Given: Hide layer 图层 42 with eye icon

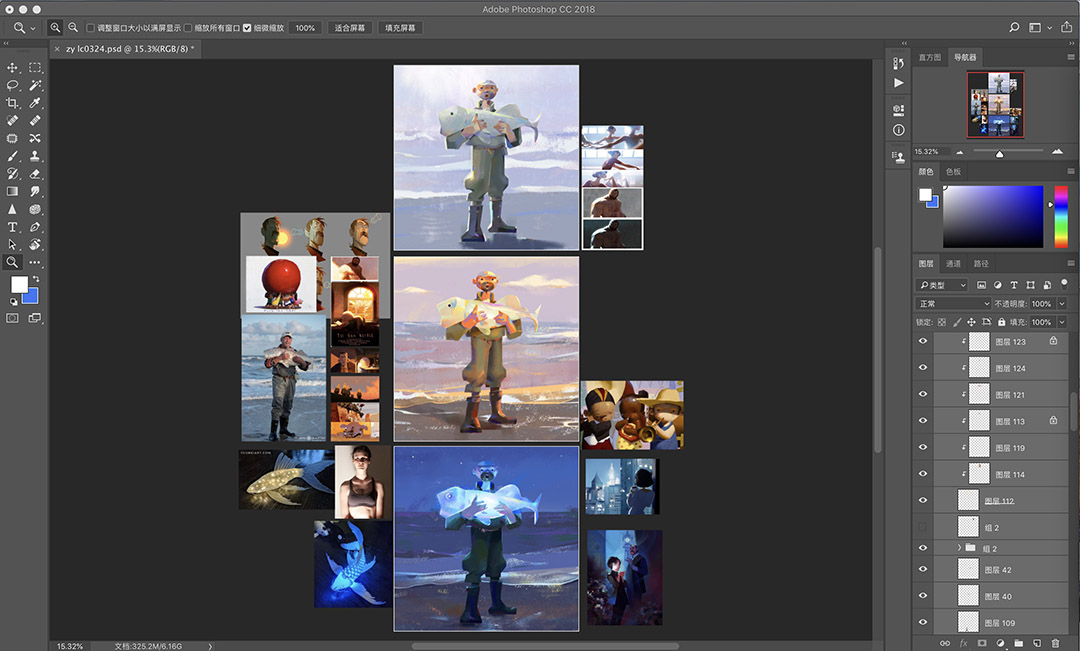Looking at the screenshot, I should click(x=923, y=569).
